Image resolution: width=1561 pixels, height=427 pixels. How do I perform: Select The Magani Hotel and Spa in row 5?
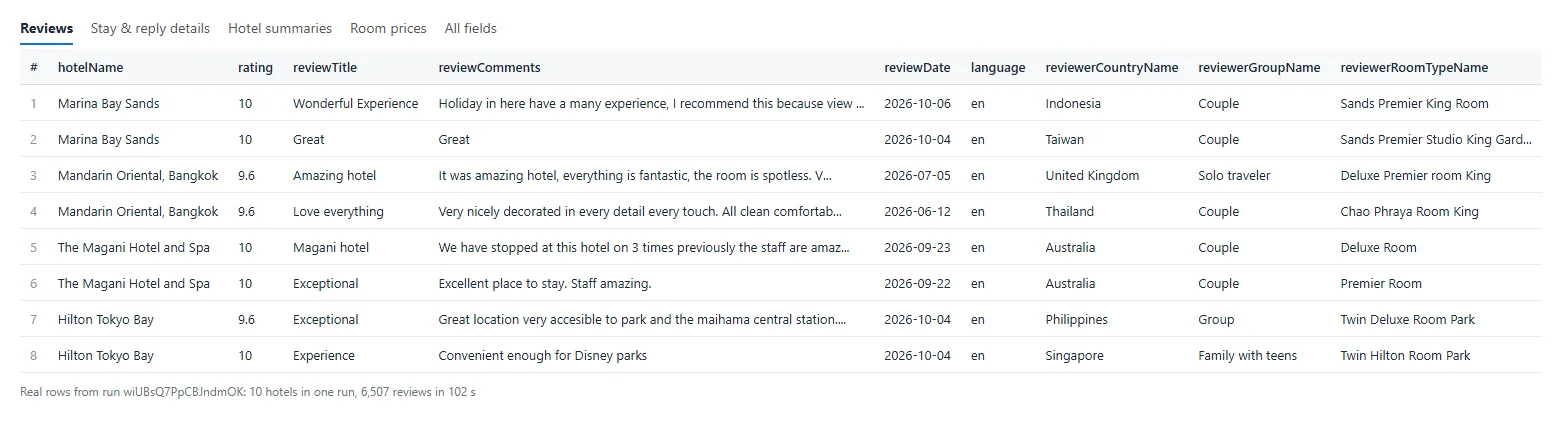click(x=134, y=248)
